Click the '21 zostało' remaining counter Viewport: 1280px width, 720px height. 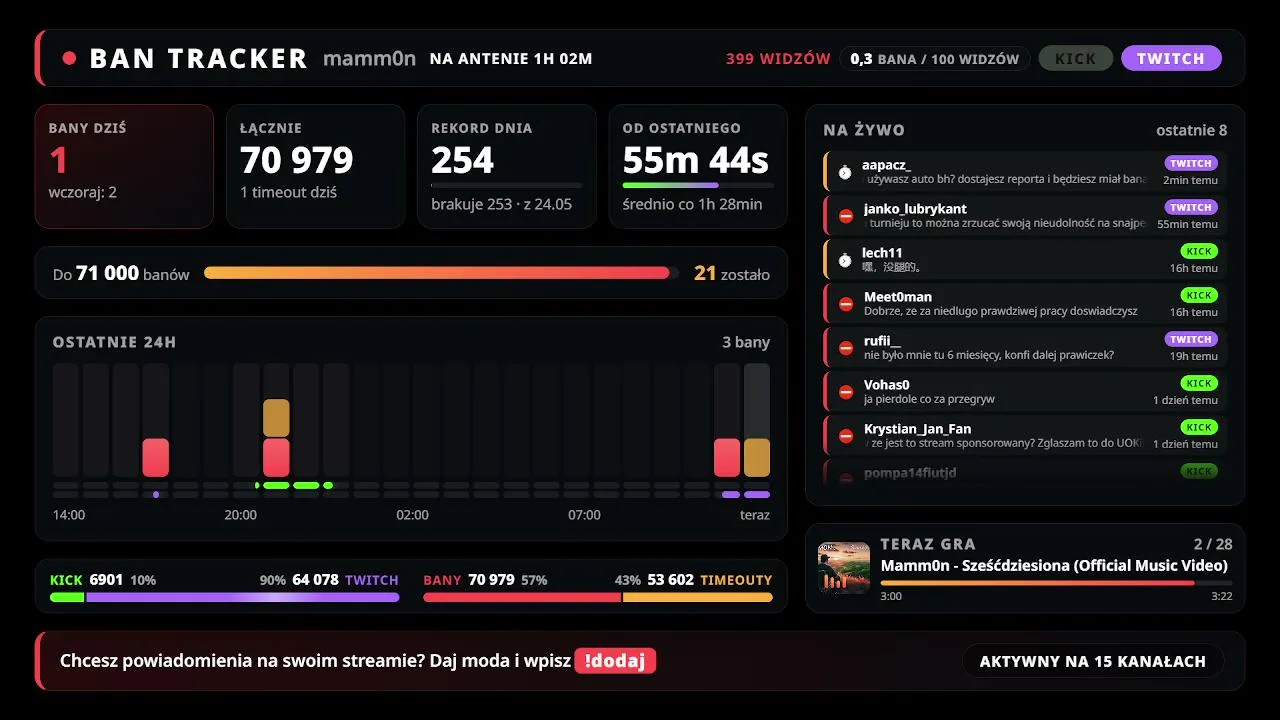[x=732, y=273]
